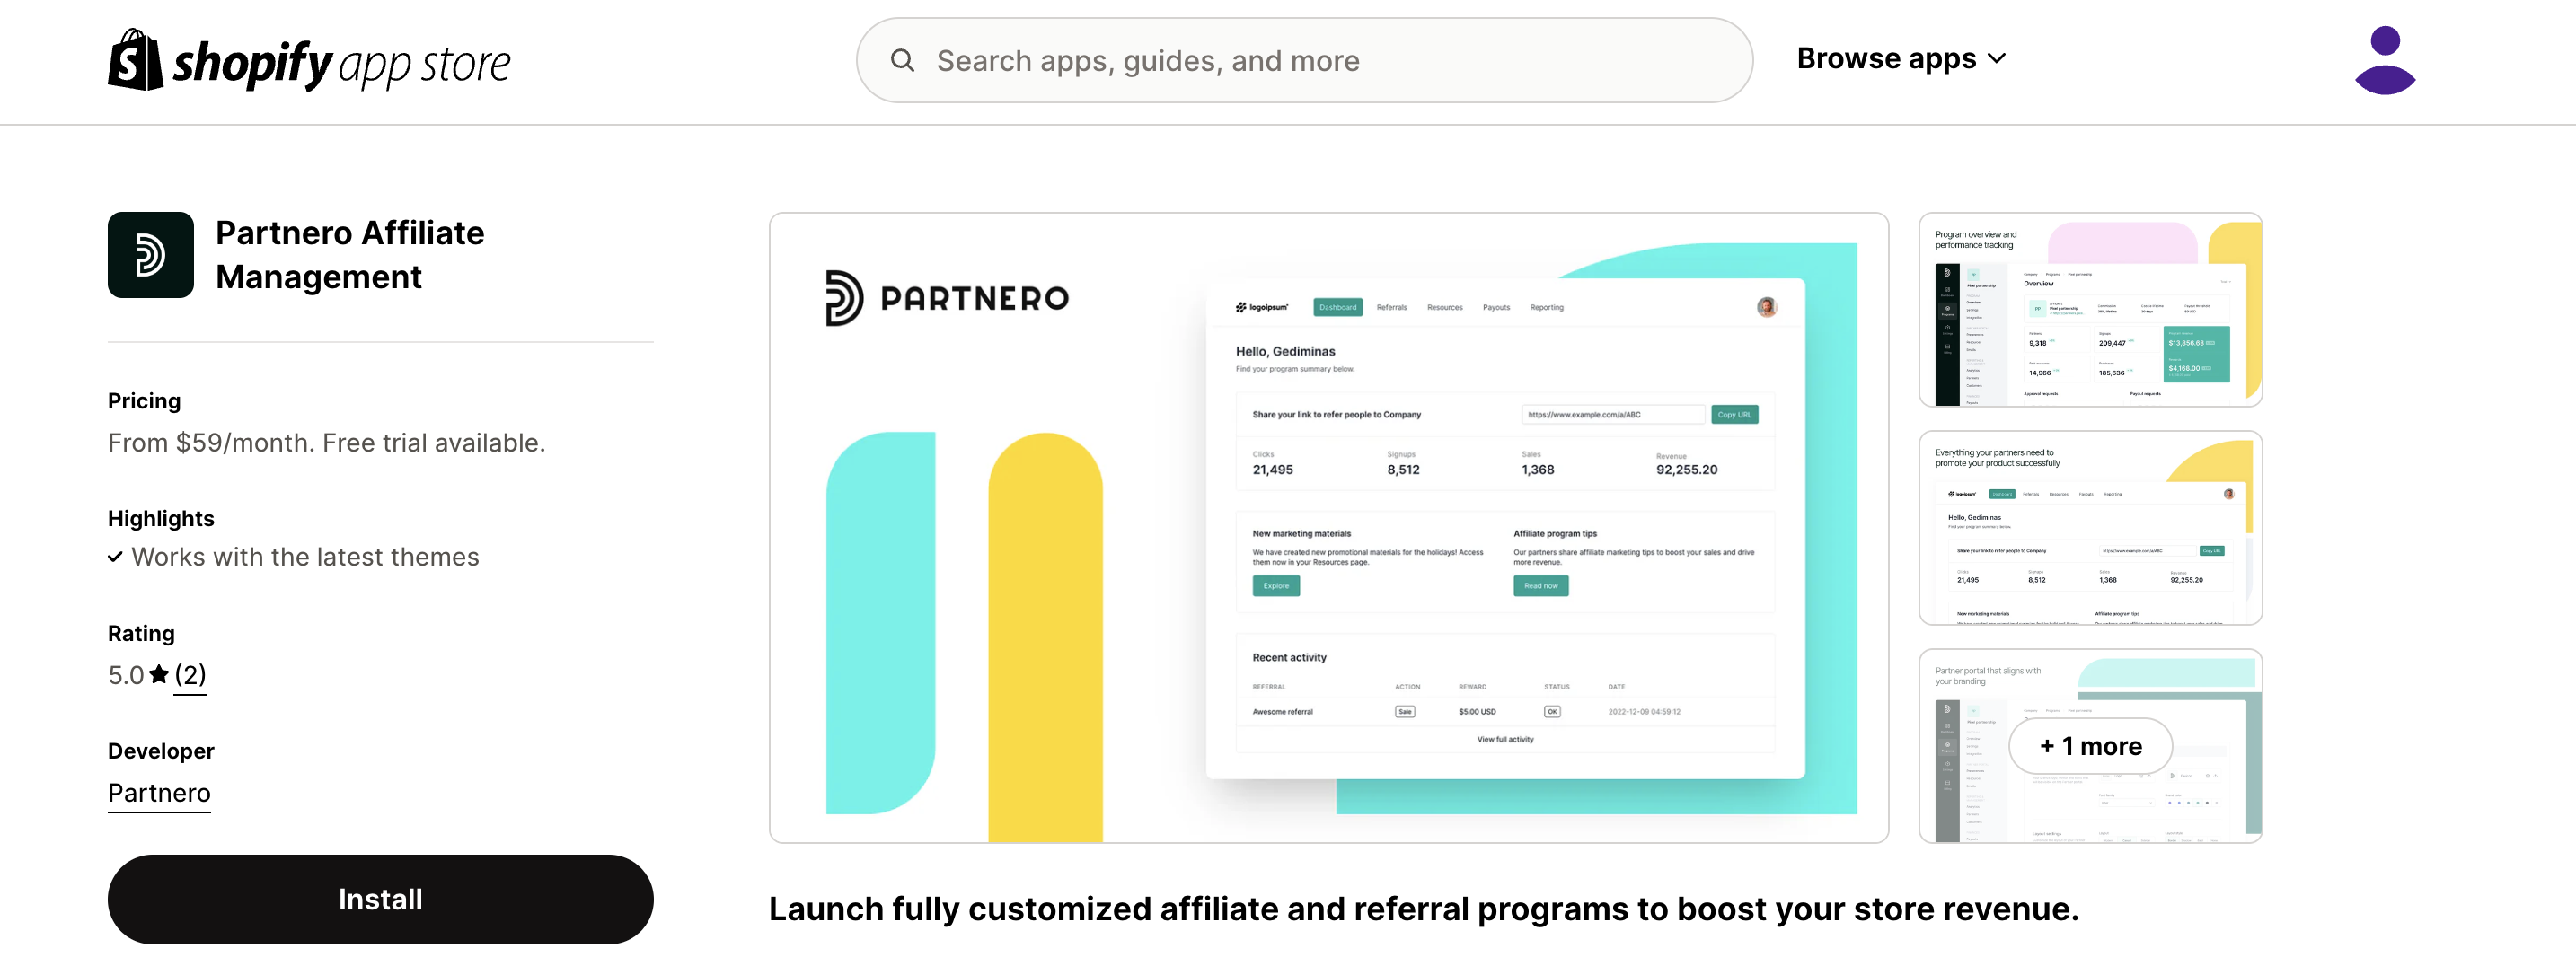Viewport: 2576px width, 966px height.
Task: Click the + 1 more button
Action: pyautogui.click(x=2090, y=746)
